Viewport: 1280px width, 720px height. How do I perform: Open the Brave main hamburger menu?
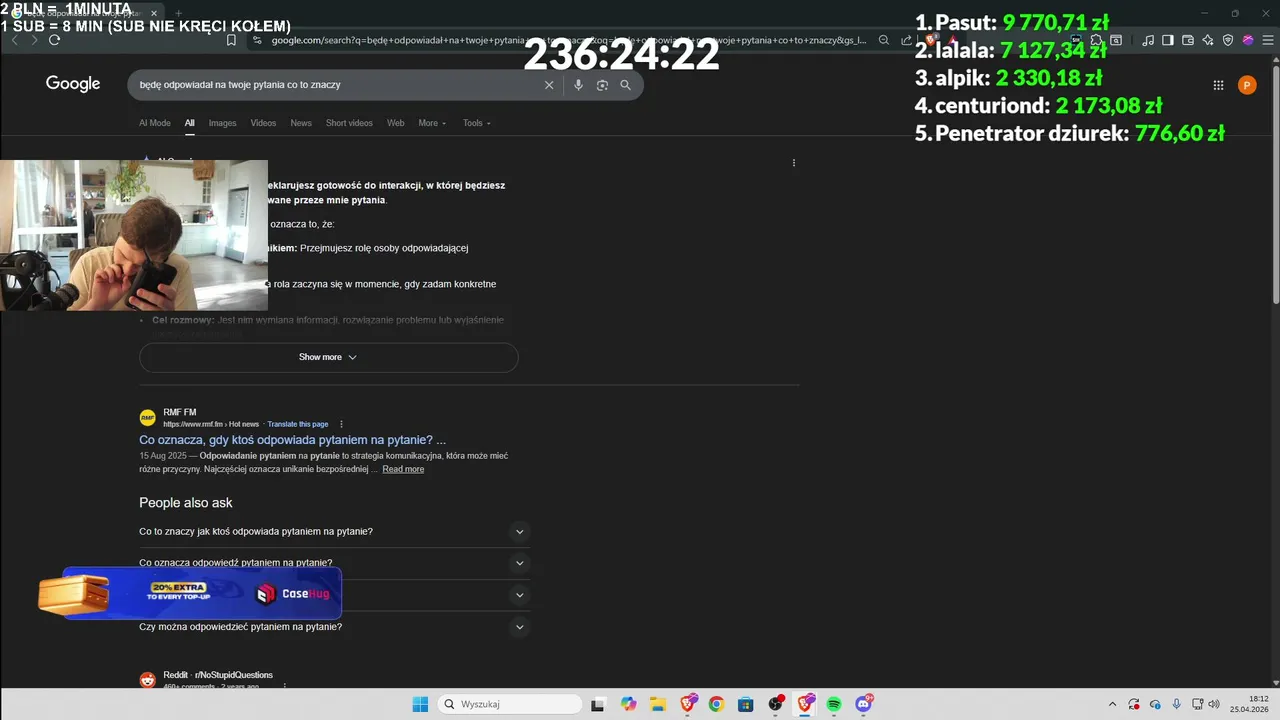(1266, 40)
